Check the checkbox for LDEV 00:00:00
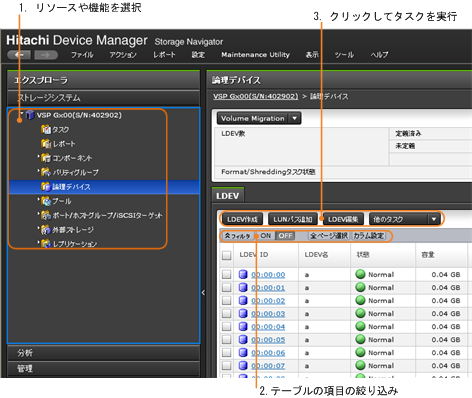Viewport: 472px width, 398px height. pyautogui.click(x=227, y=275)
